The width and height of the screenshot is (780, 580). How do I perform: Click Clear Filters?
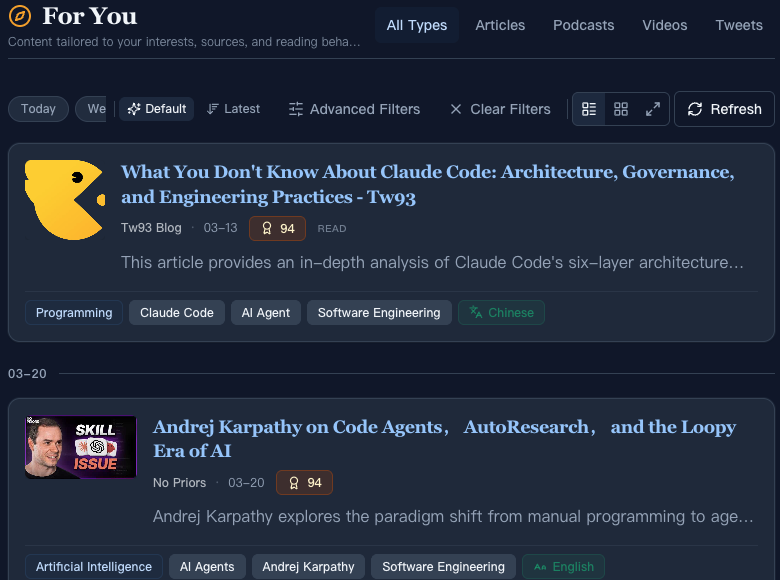pyautogui.click(x=499, y=109)
